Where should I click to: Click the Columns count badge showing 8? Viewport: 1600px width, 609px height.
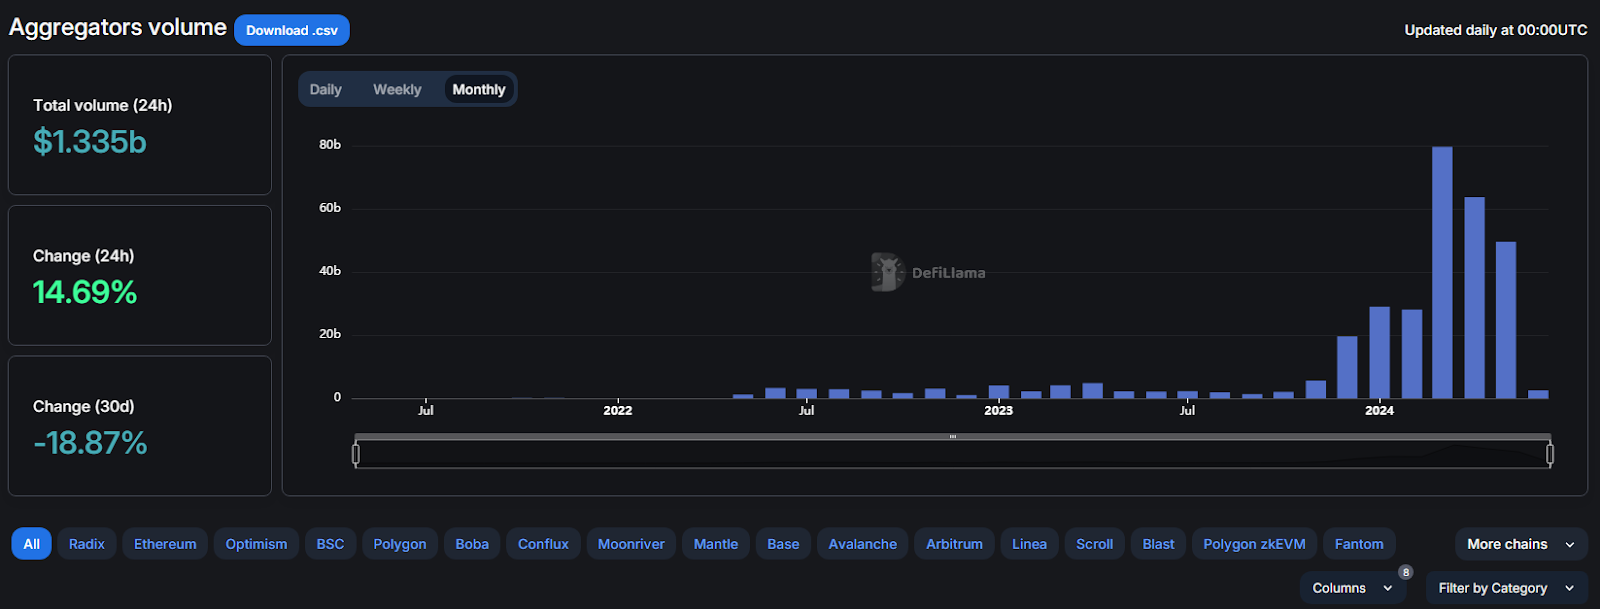(1406, 573)
